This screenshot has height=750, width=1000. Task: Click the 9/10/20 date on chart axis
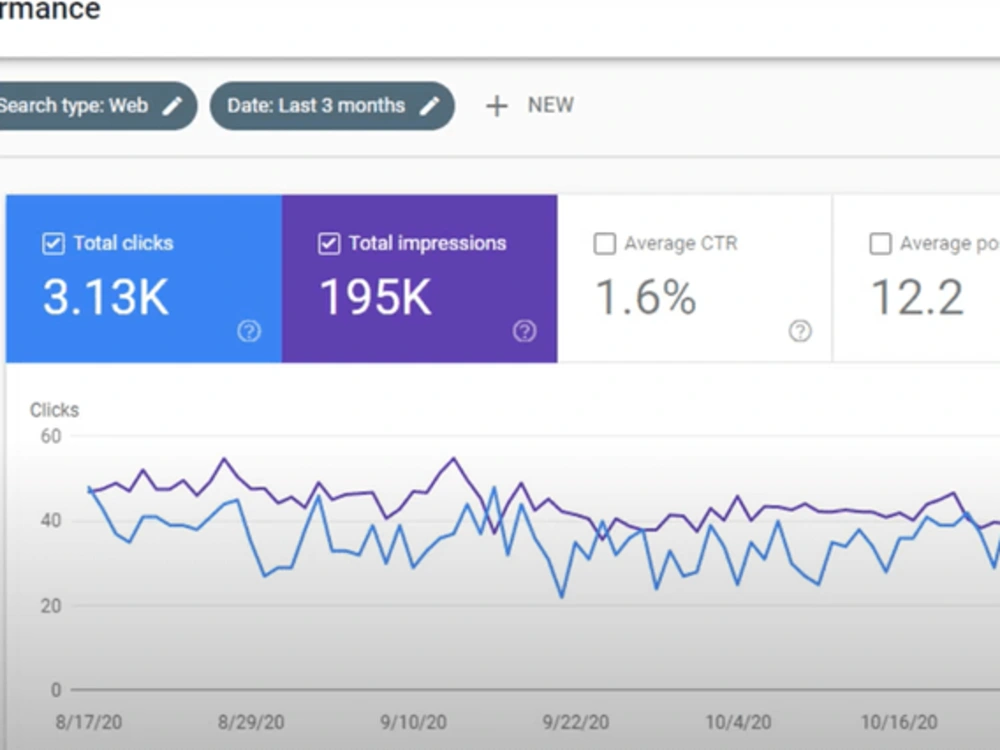click(x=413, y=722)
